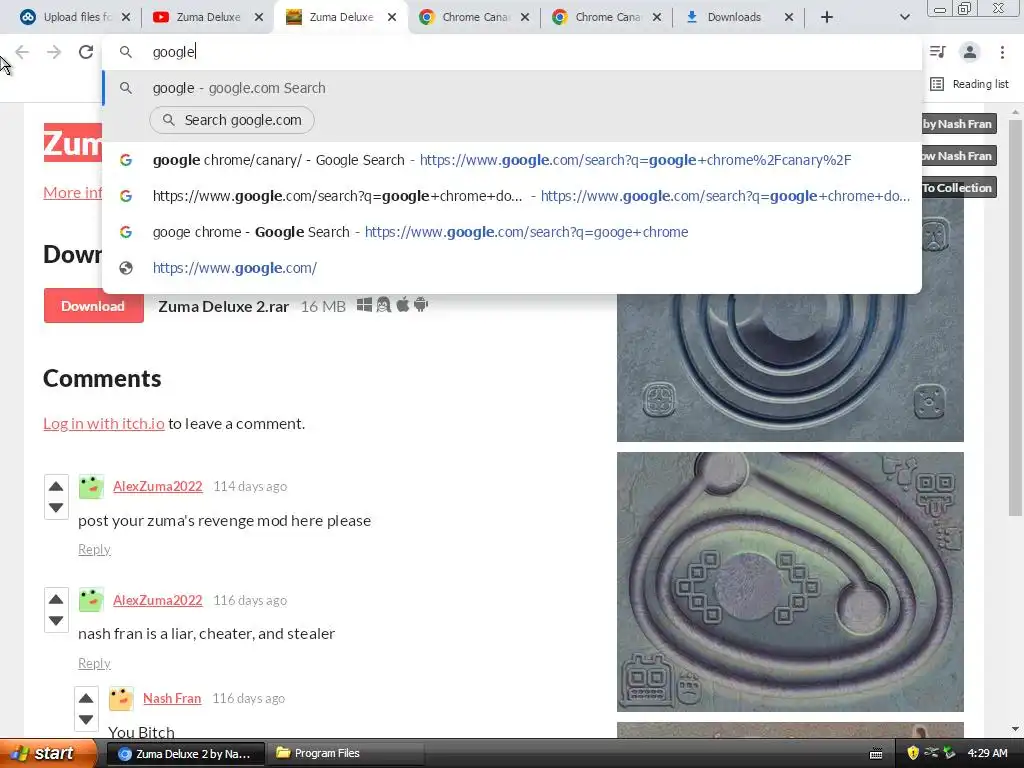Click Nash Fran's yellow avatar
Viewport: 1024px width, 768px height.
121,699
